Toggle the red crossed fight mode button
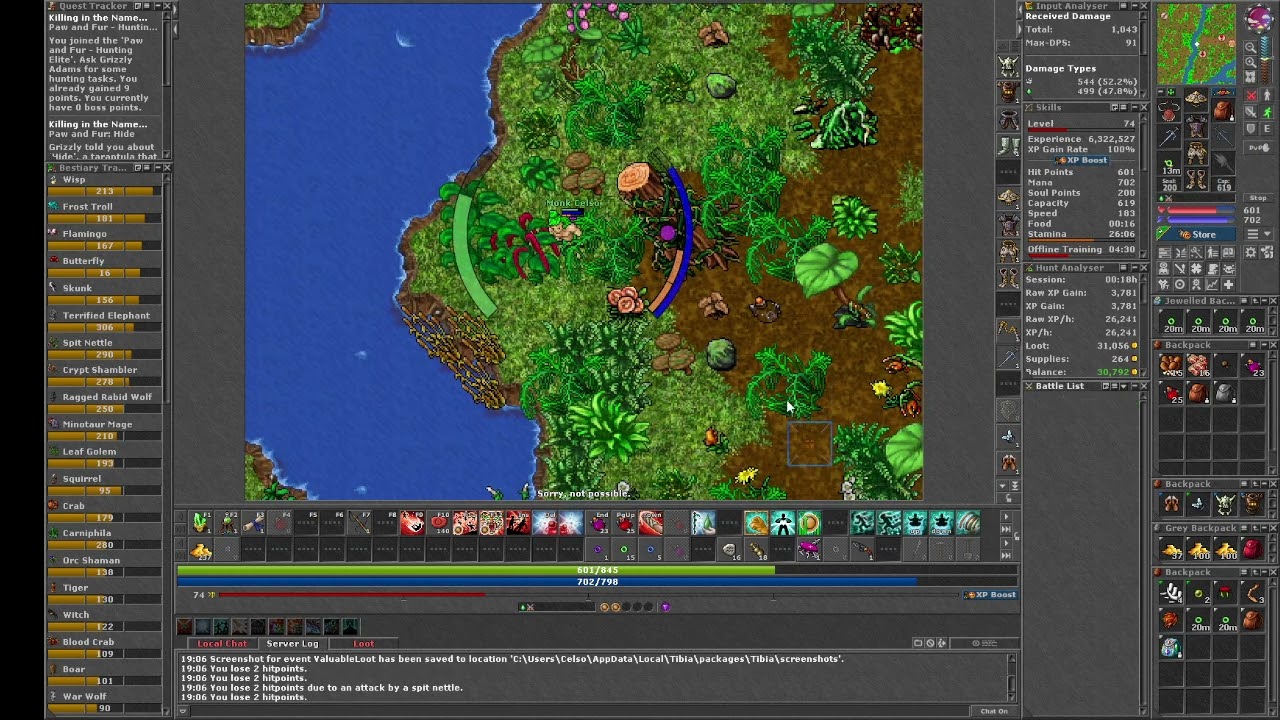Image resolution: width=1280 pixels, height=720 pixels. coord(1251,96)
